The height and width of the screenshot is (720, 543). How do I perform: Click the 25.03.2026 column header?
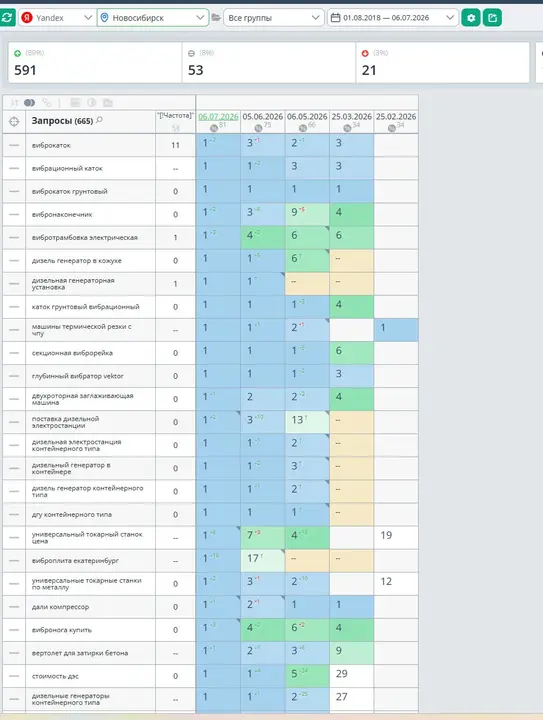click(x=352, y=117)
